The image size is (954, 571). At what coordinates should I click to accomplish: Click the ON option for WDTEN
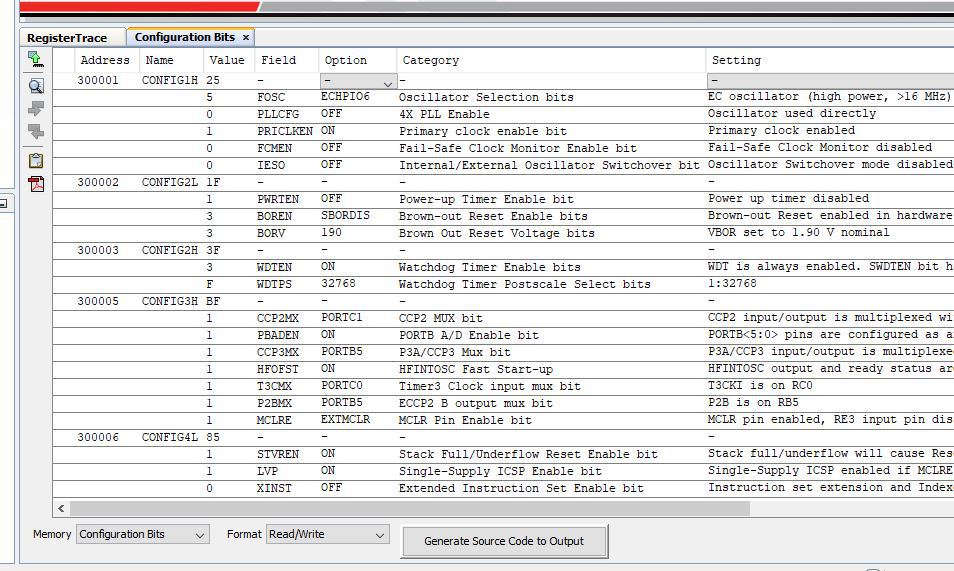328,267
